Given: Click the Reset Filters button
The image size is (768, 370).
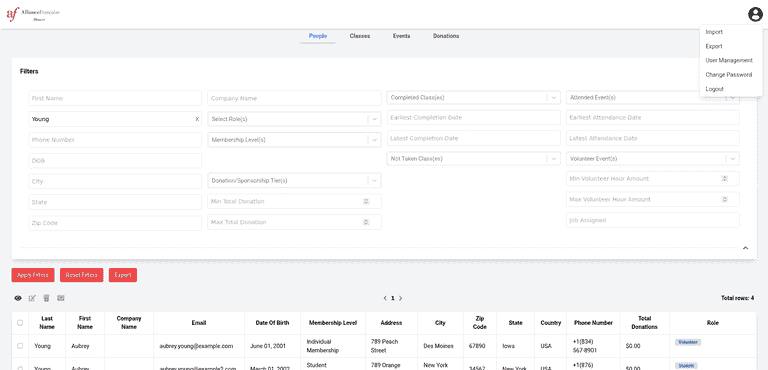Looking at the screenshot, I should click(82, 275).
